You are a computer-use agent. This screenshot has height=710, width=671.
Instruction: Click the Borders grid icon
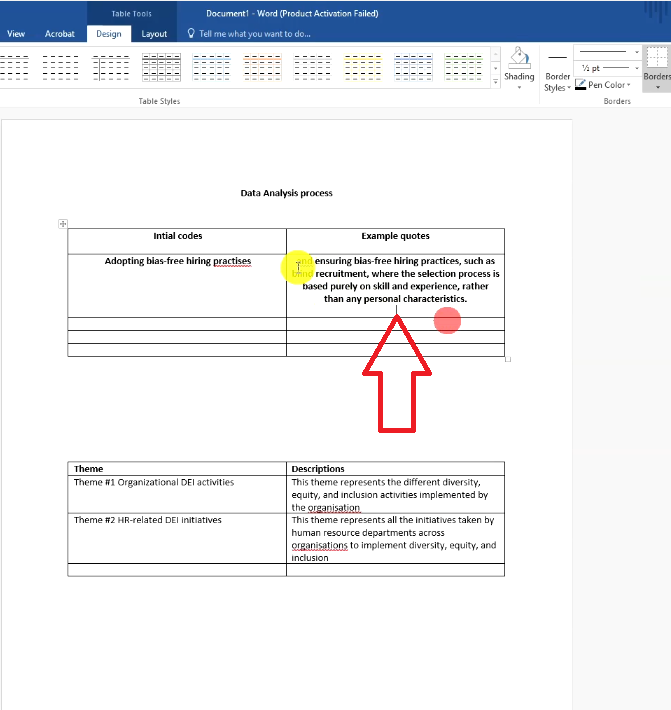pyautogui.click(x=657, y=58)
